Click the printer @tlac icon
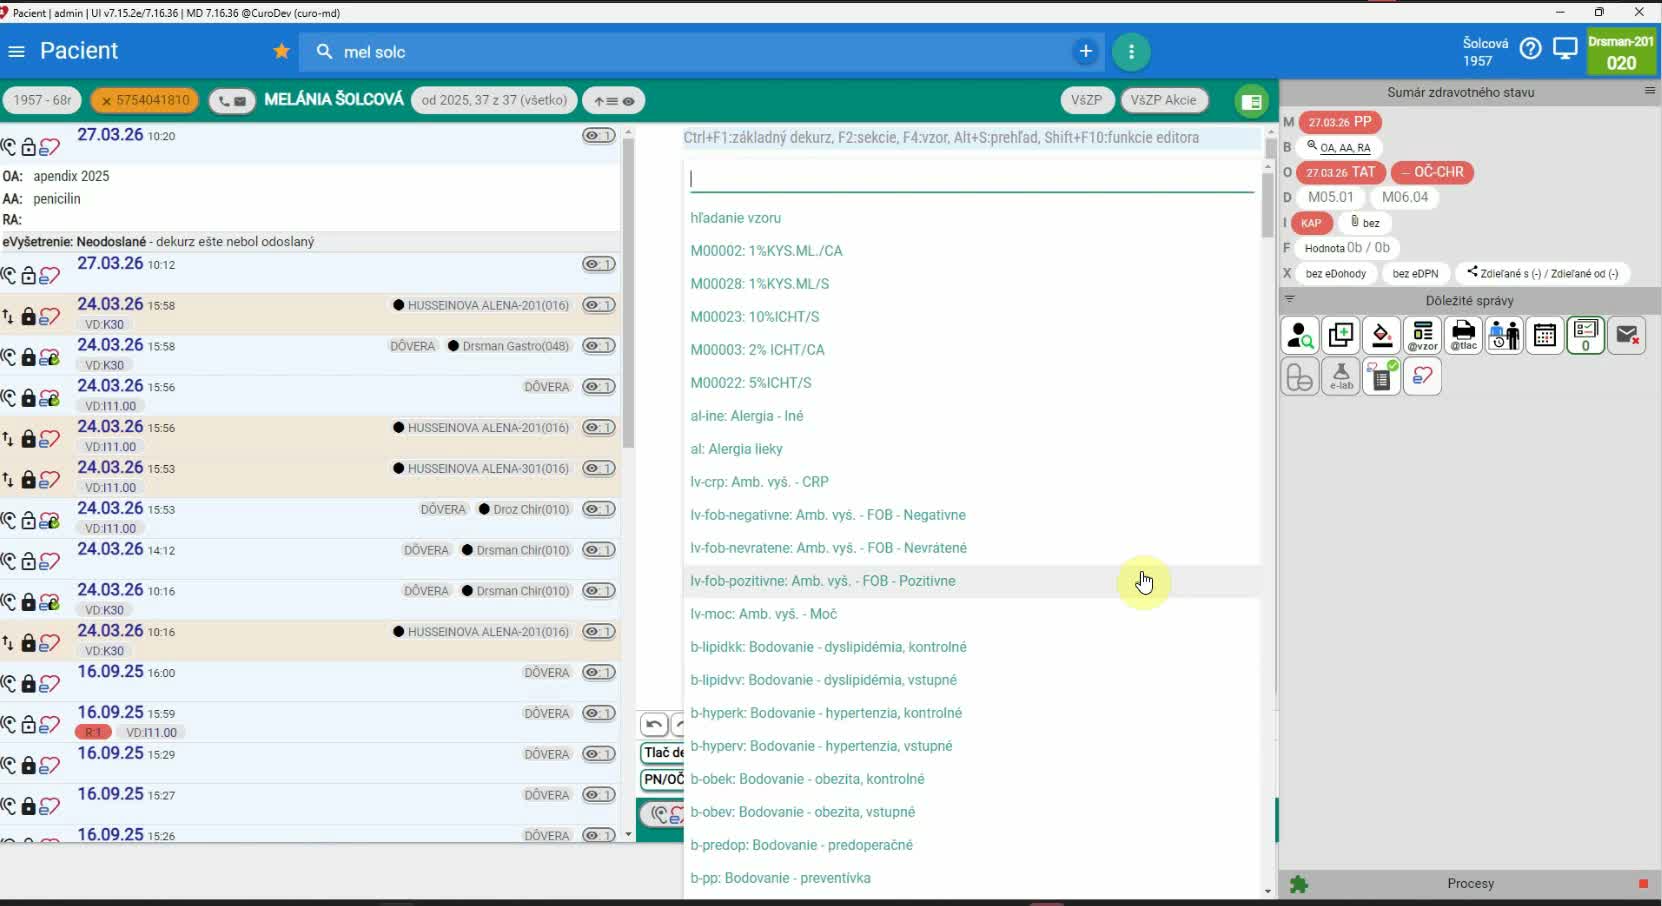 tap(1463, 335)
